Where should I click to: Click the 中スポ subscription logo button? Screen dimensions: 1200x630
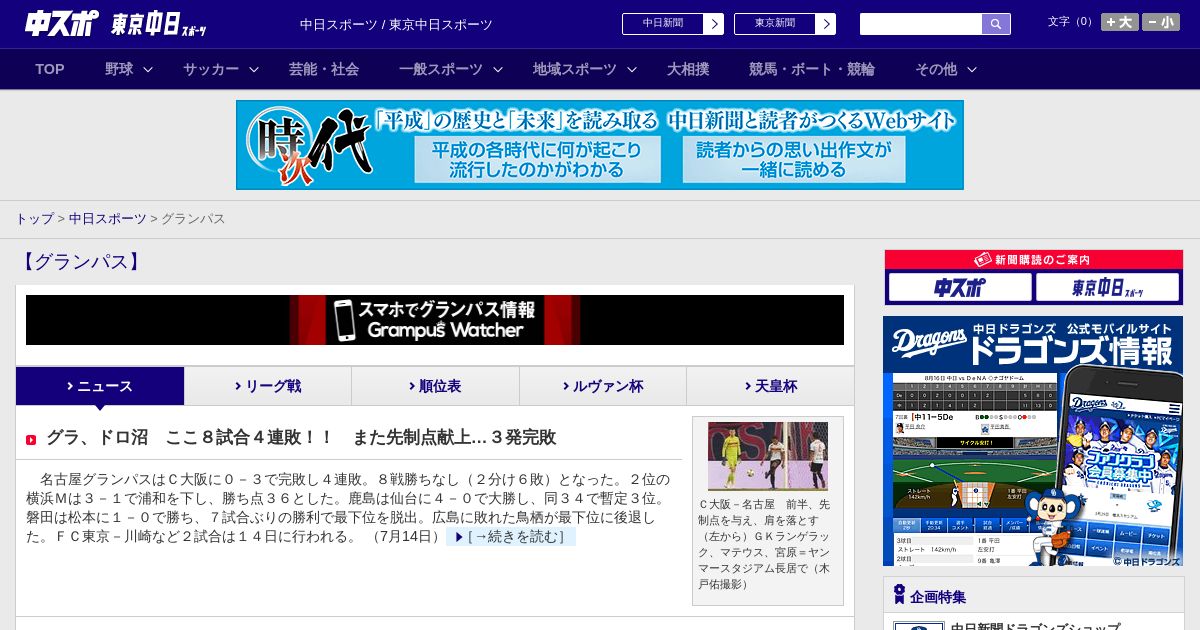960,287
